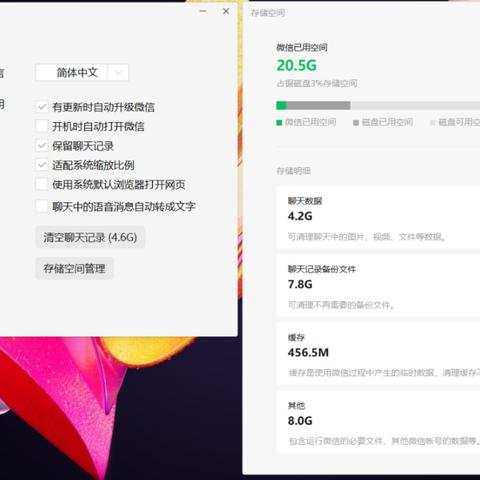Click 微信已用空间 heading text
Image resolution: width=480 pixels, height=480 pixels.
(x=302, y=48)
